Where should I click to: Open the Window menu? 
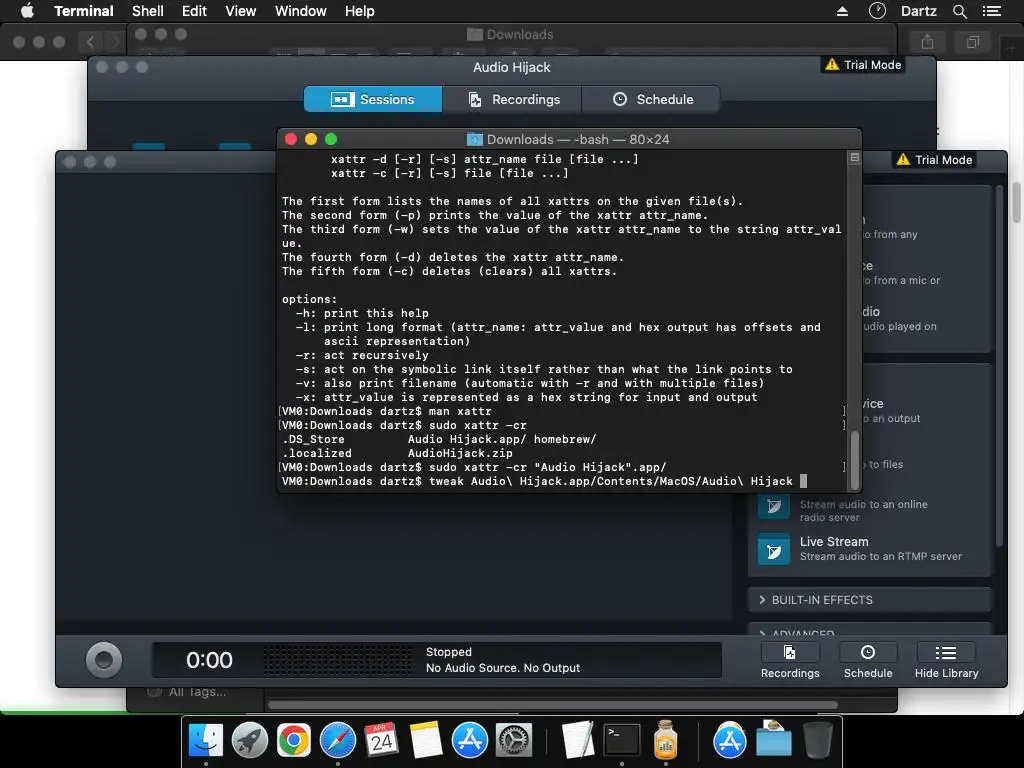[x=300, y=11]
